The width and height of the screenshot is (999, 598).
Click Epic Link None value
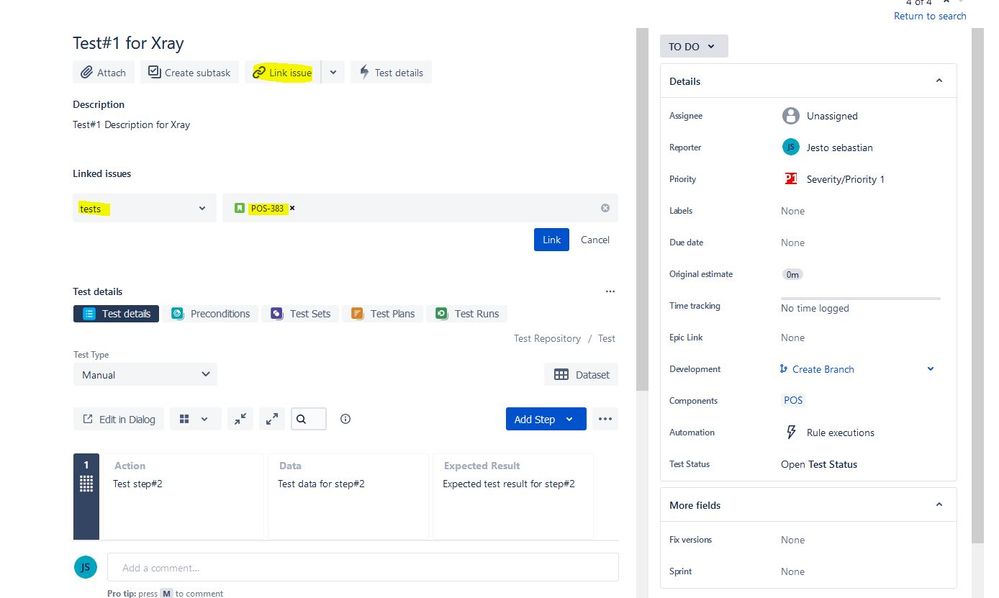(x=793, y=338)
